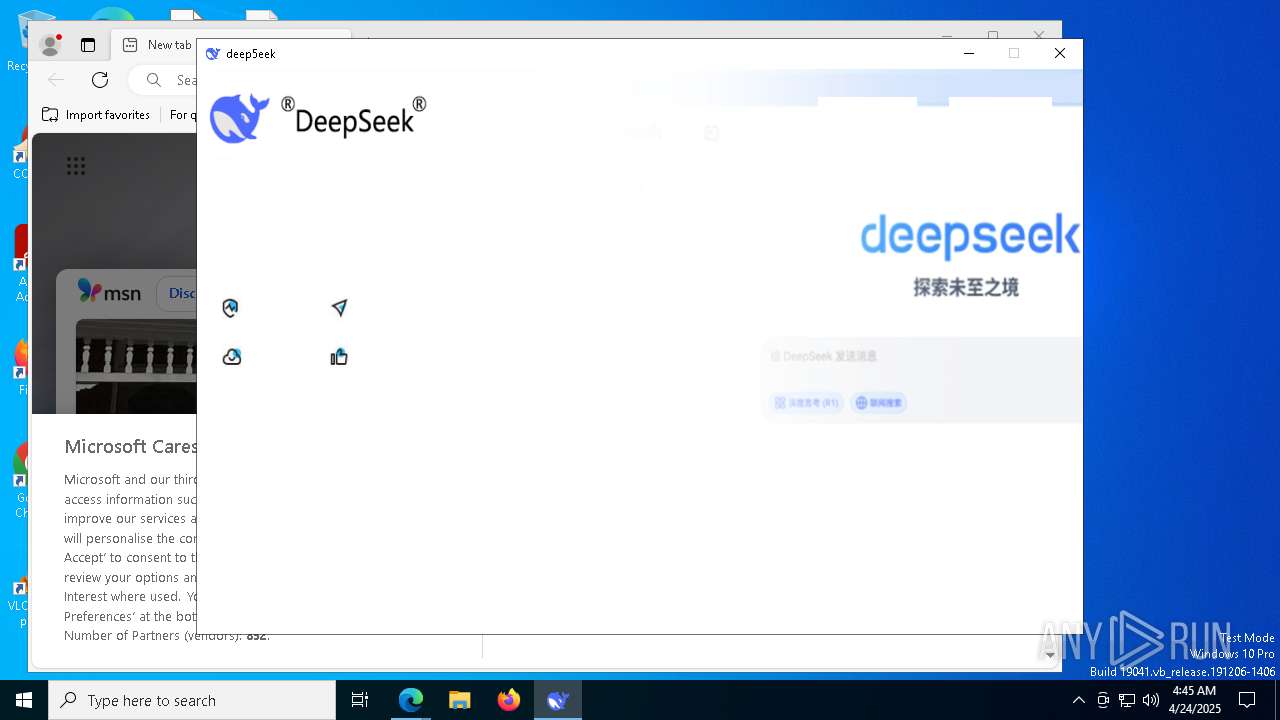Click the Discover tab on msn
This screenshot has height=720, width=1280.
click(x=178, y=293)
